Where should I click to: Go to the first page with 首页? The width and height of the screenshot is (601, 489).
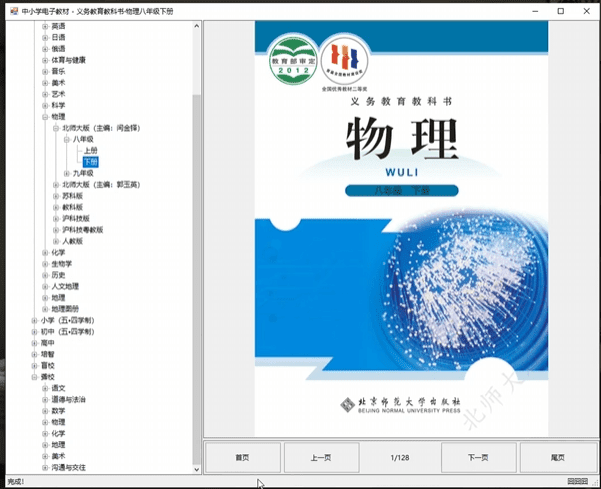[x=242, y=457]
